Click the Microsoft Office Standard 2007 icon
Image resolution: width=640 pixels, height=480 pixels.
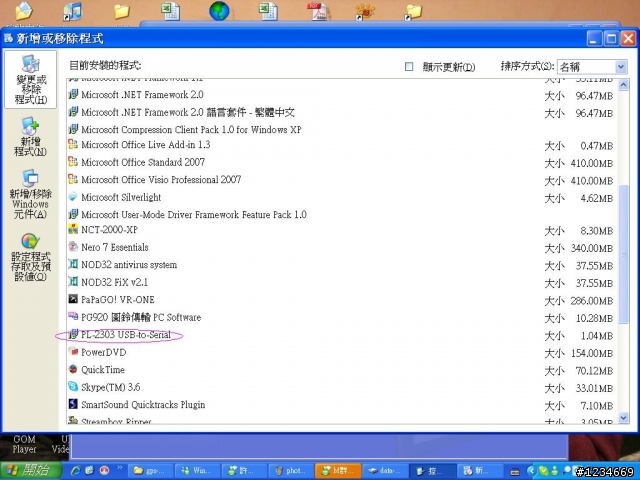pyautogui.click(x=73, y=162)
